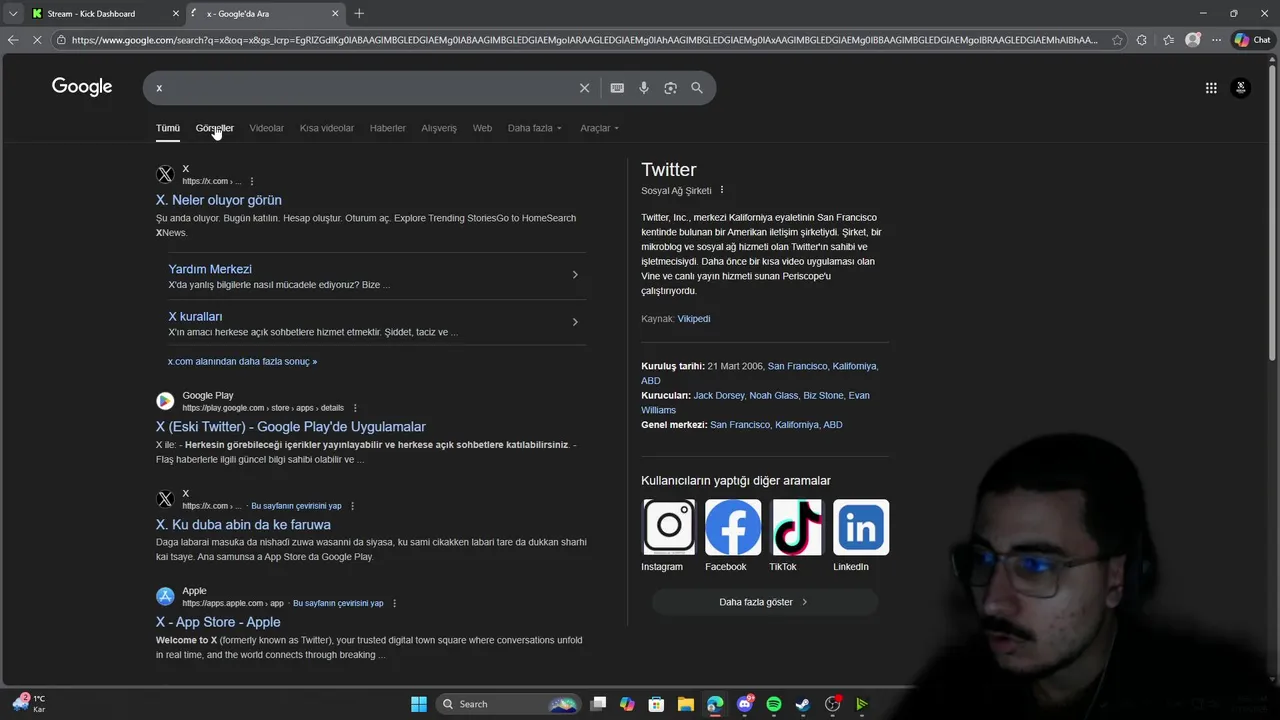The image size is (1280, 720).
Task: Open the Windows Start menu
Action: (x=419, y=704)
